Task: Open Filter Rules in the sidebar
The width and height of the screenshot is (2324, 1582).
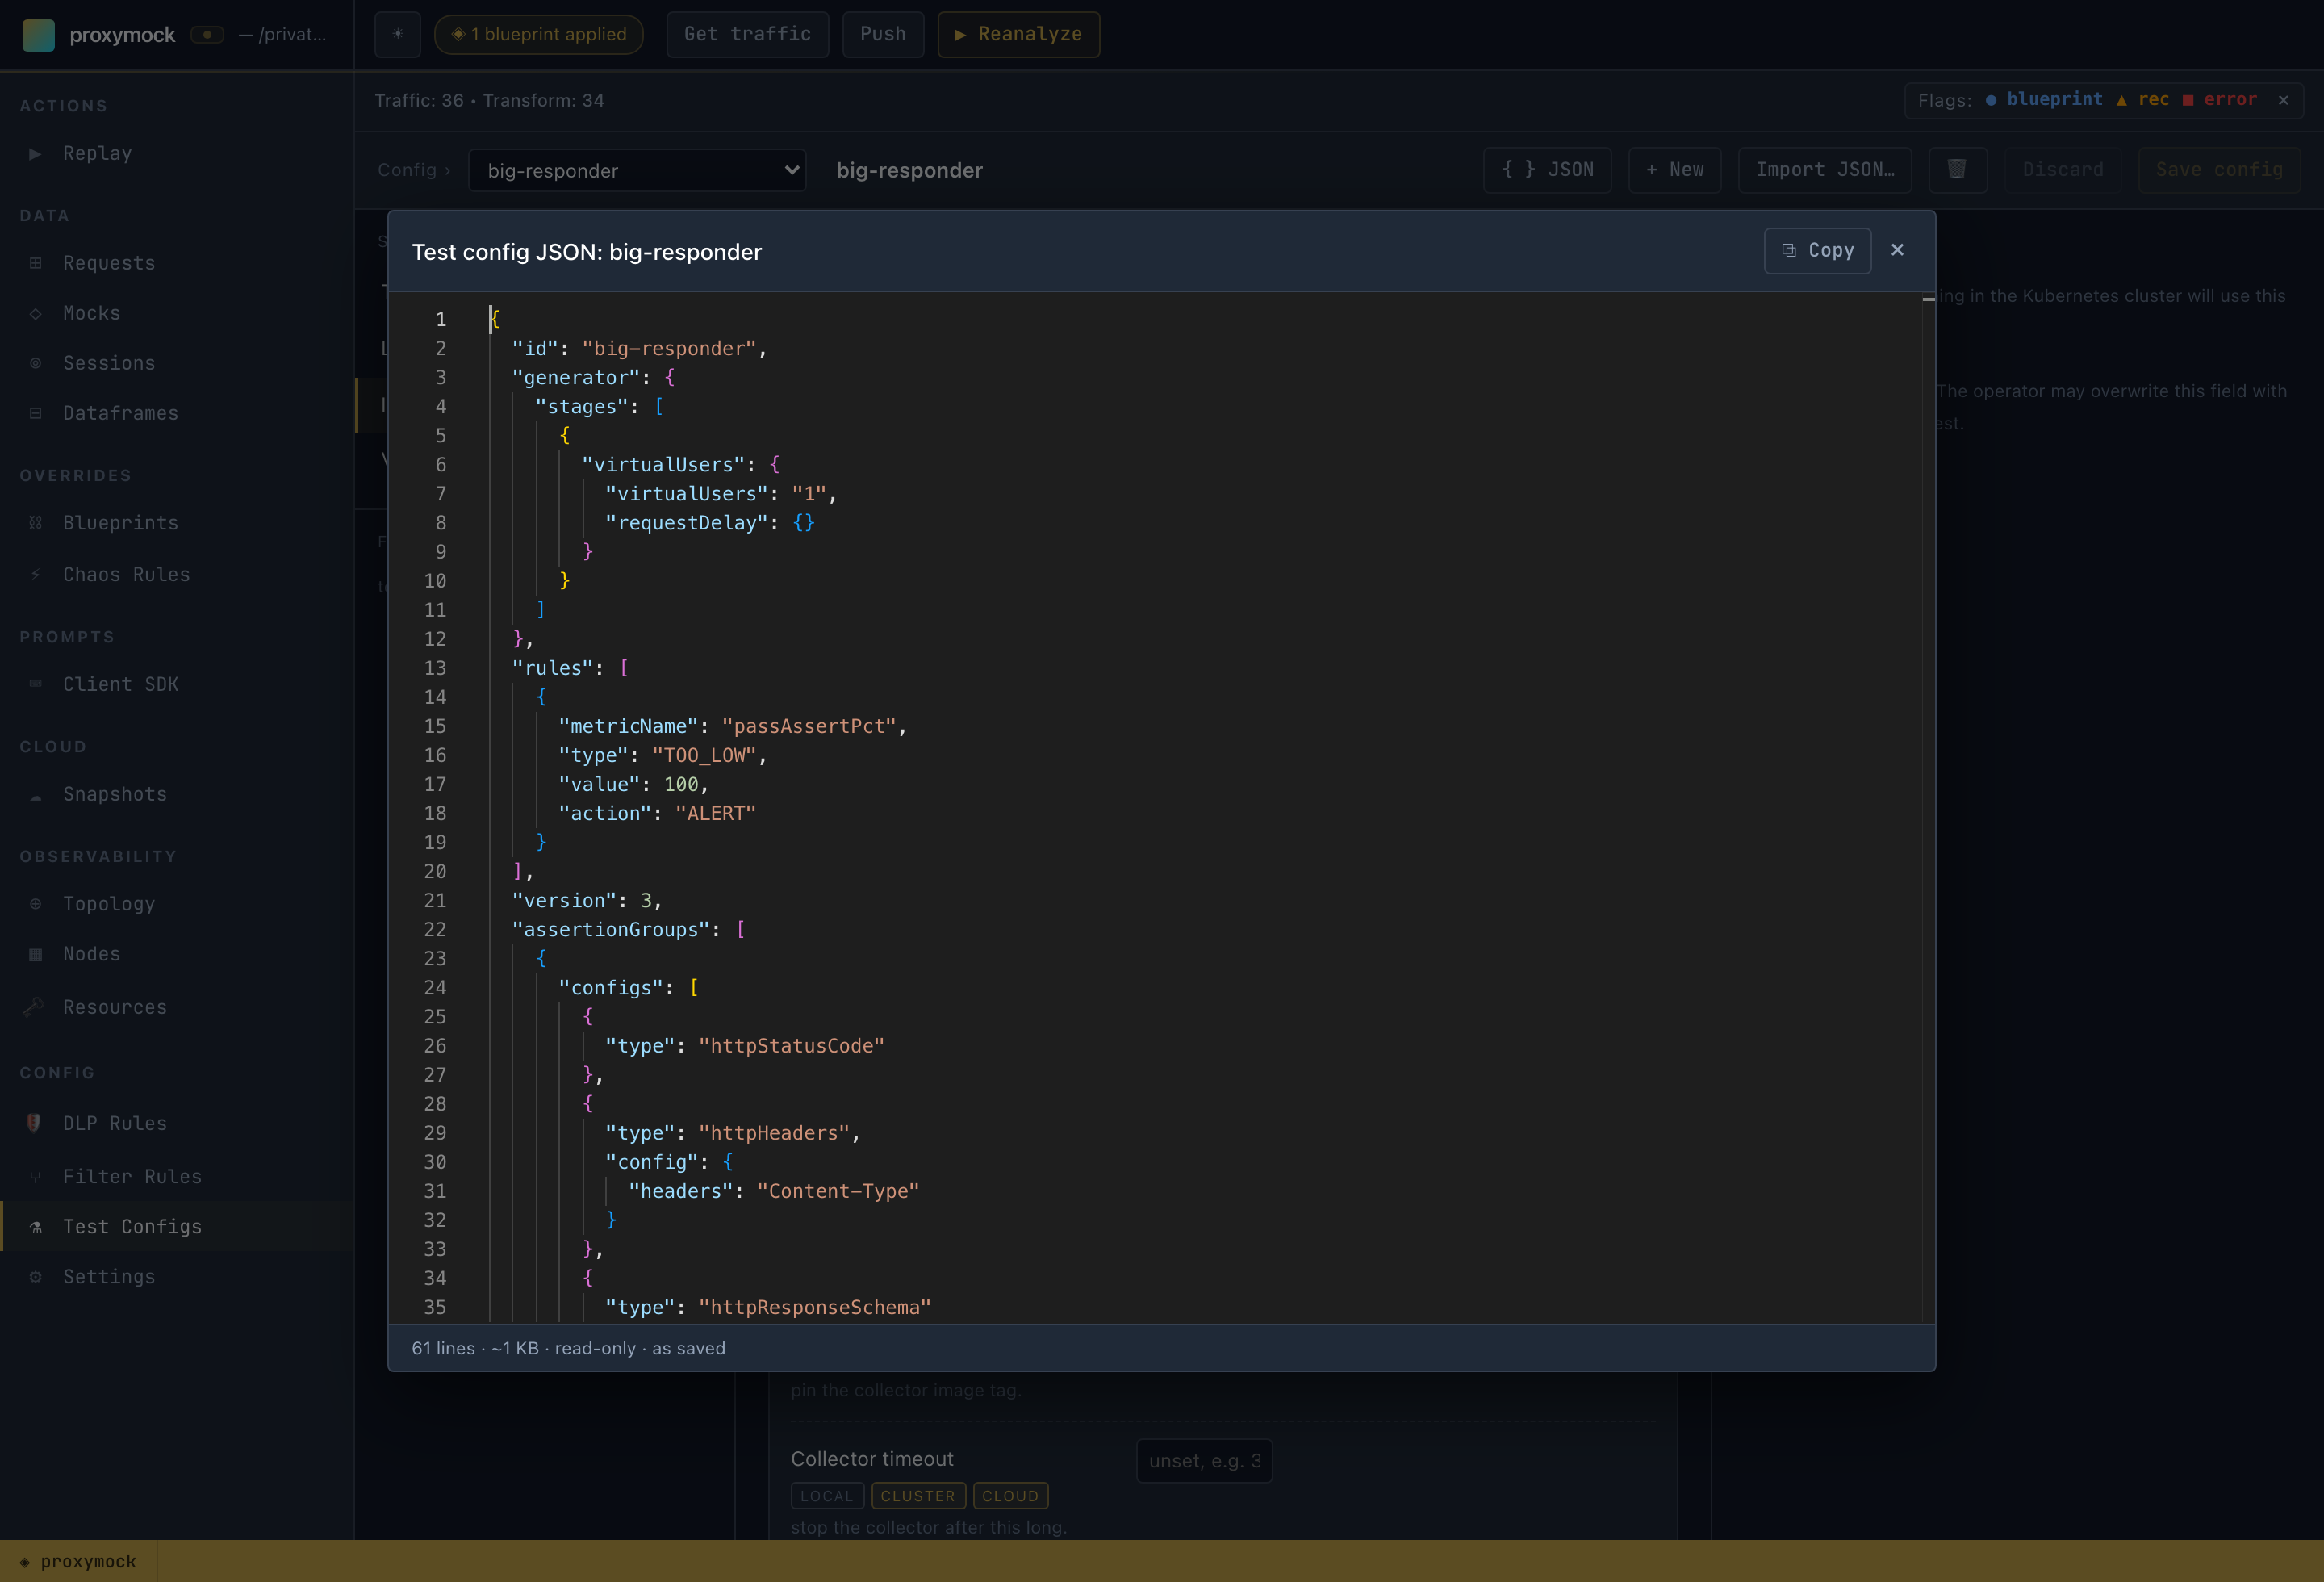Action: (177, 1177)
